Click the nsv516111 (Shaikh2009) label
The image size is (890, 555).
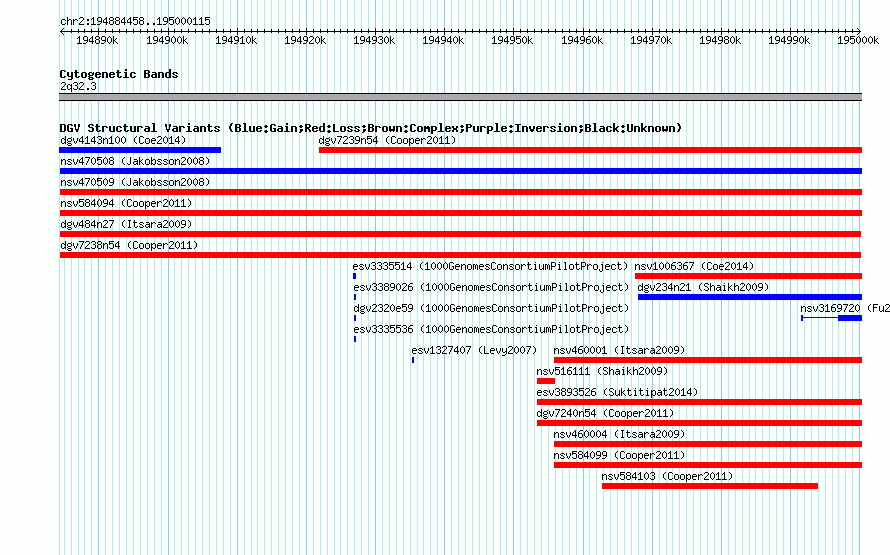coord(602,371)
